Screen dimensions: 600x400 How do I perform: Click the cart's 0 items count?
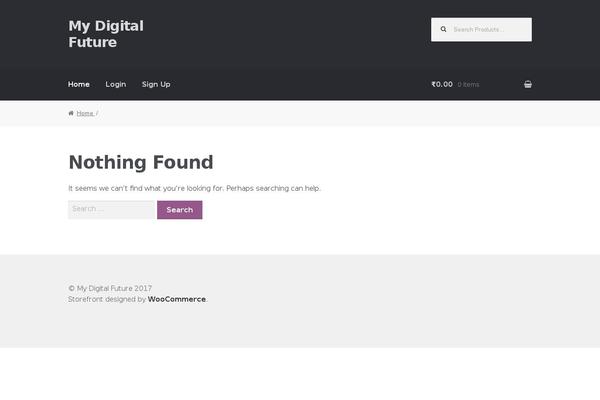468,84
